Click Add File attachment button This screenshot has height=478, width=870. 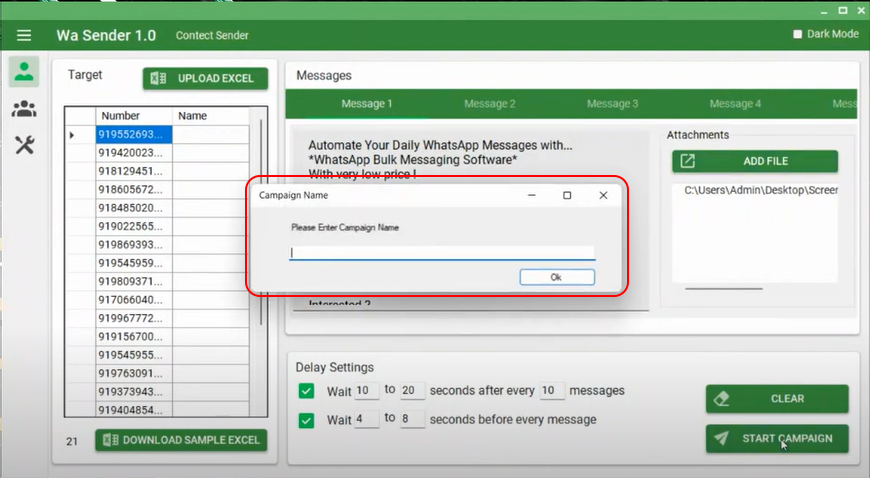(755, 161)
